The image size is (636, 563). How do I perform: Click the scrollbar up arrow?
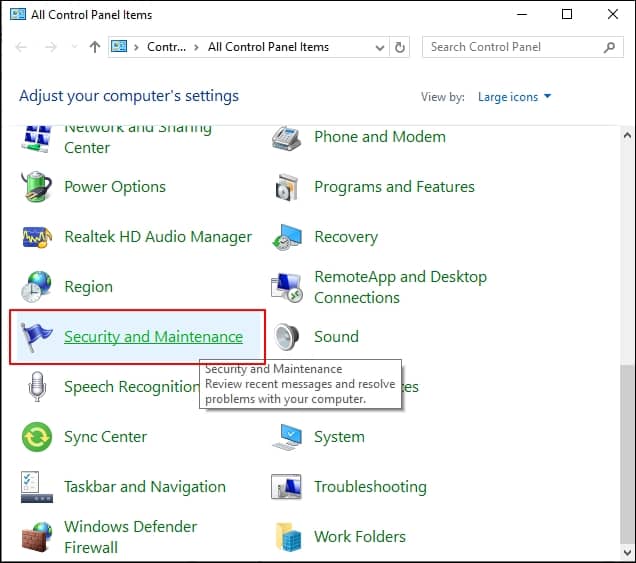click(x=627, y=135)
